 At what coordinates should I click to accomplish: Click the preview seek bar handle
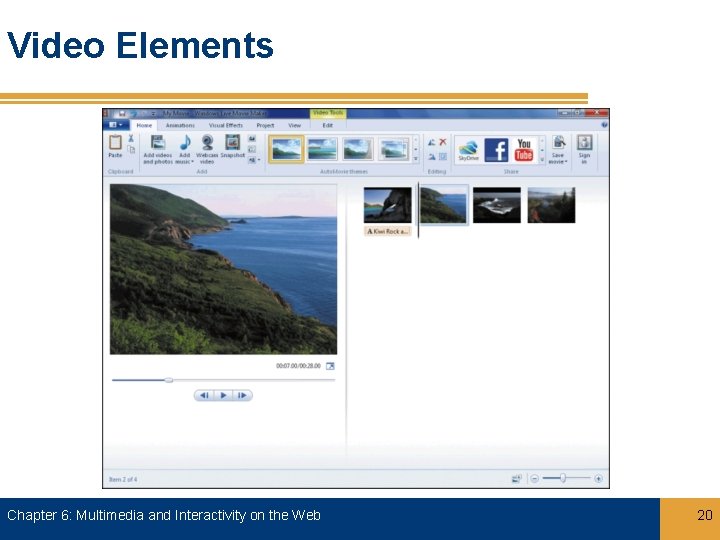pyautogui.click(x=169, y=380)
